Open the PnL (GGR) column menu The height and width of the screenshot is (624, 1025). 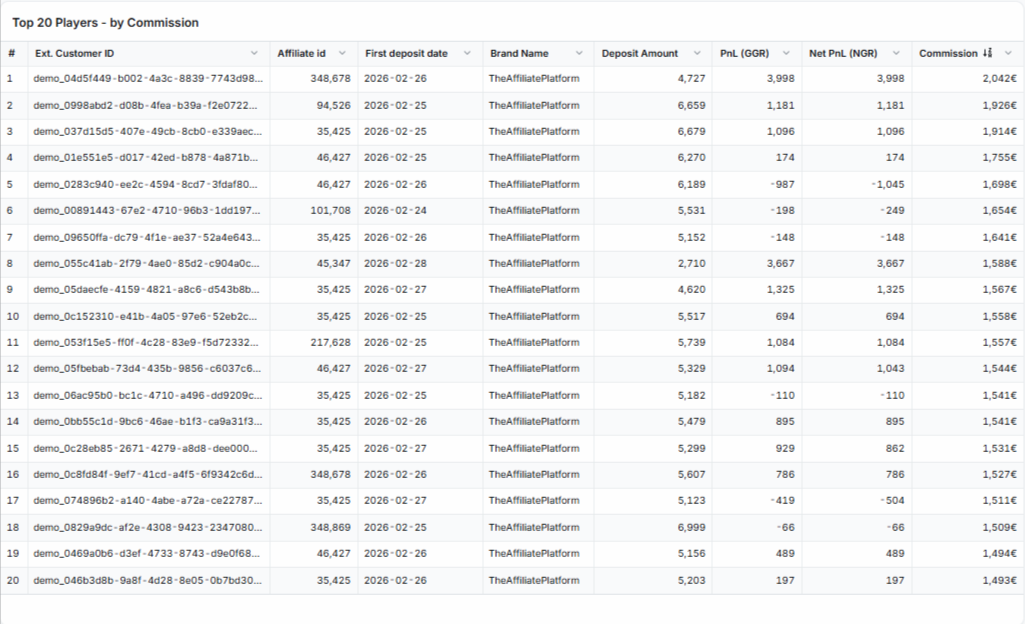(x=787, y=53)
